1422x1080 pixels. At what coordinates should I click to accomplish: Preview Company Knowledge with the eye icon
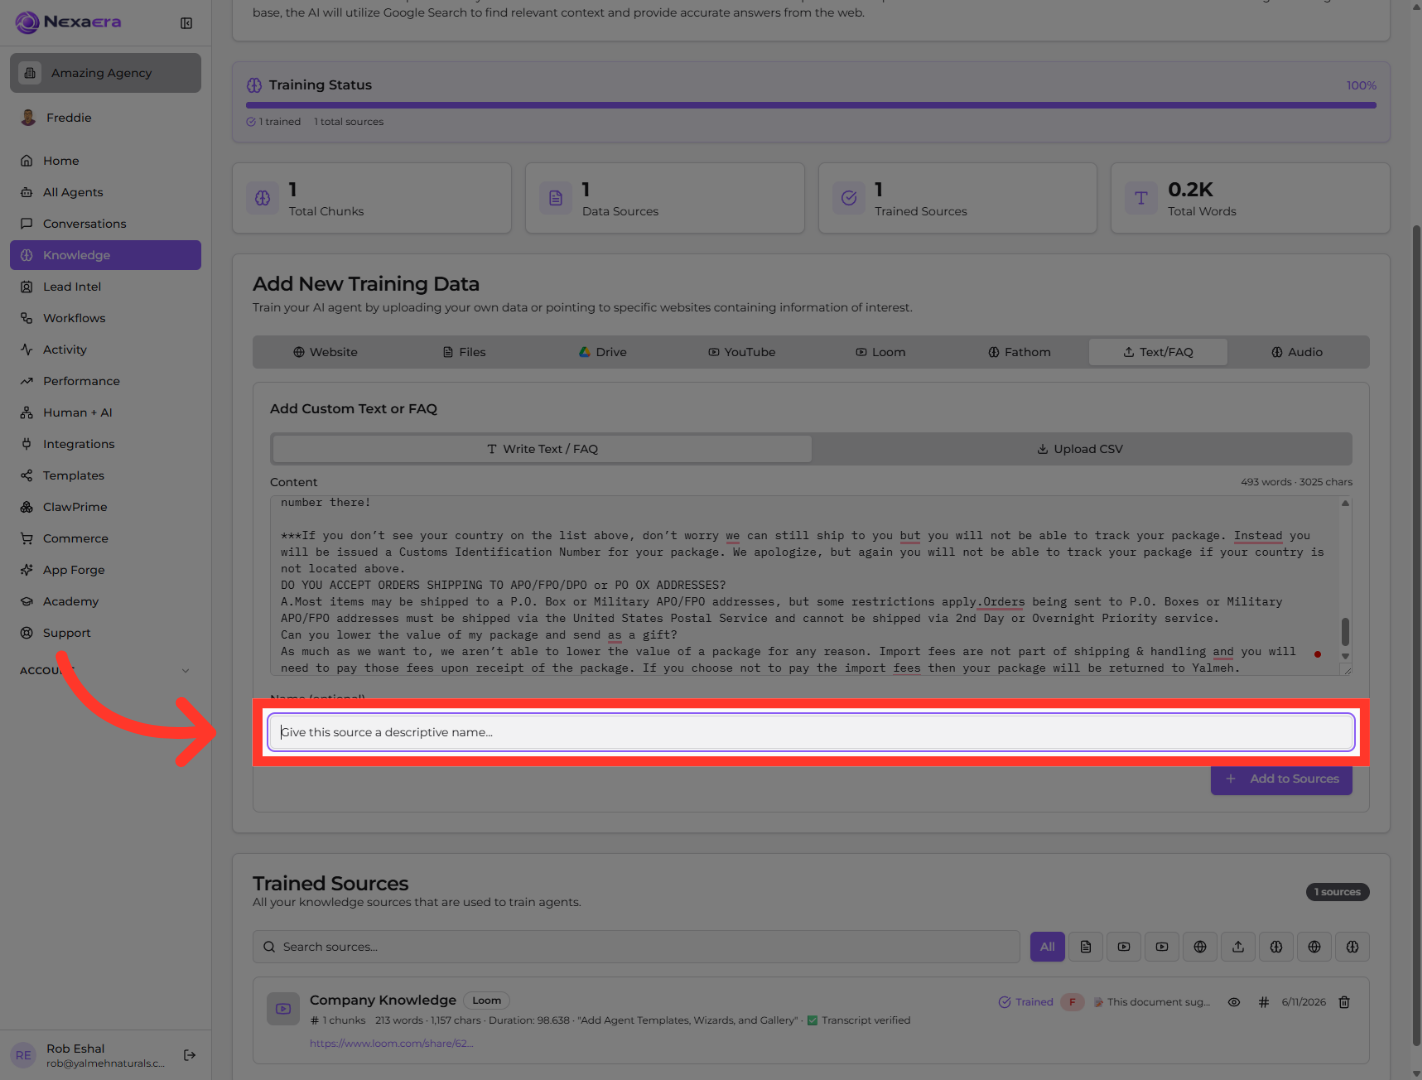[x=1234, y=1002]
